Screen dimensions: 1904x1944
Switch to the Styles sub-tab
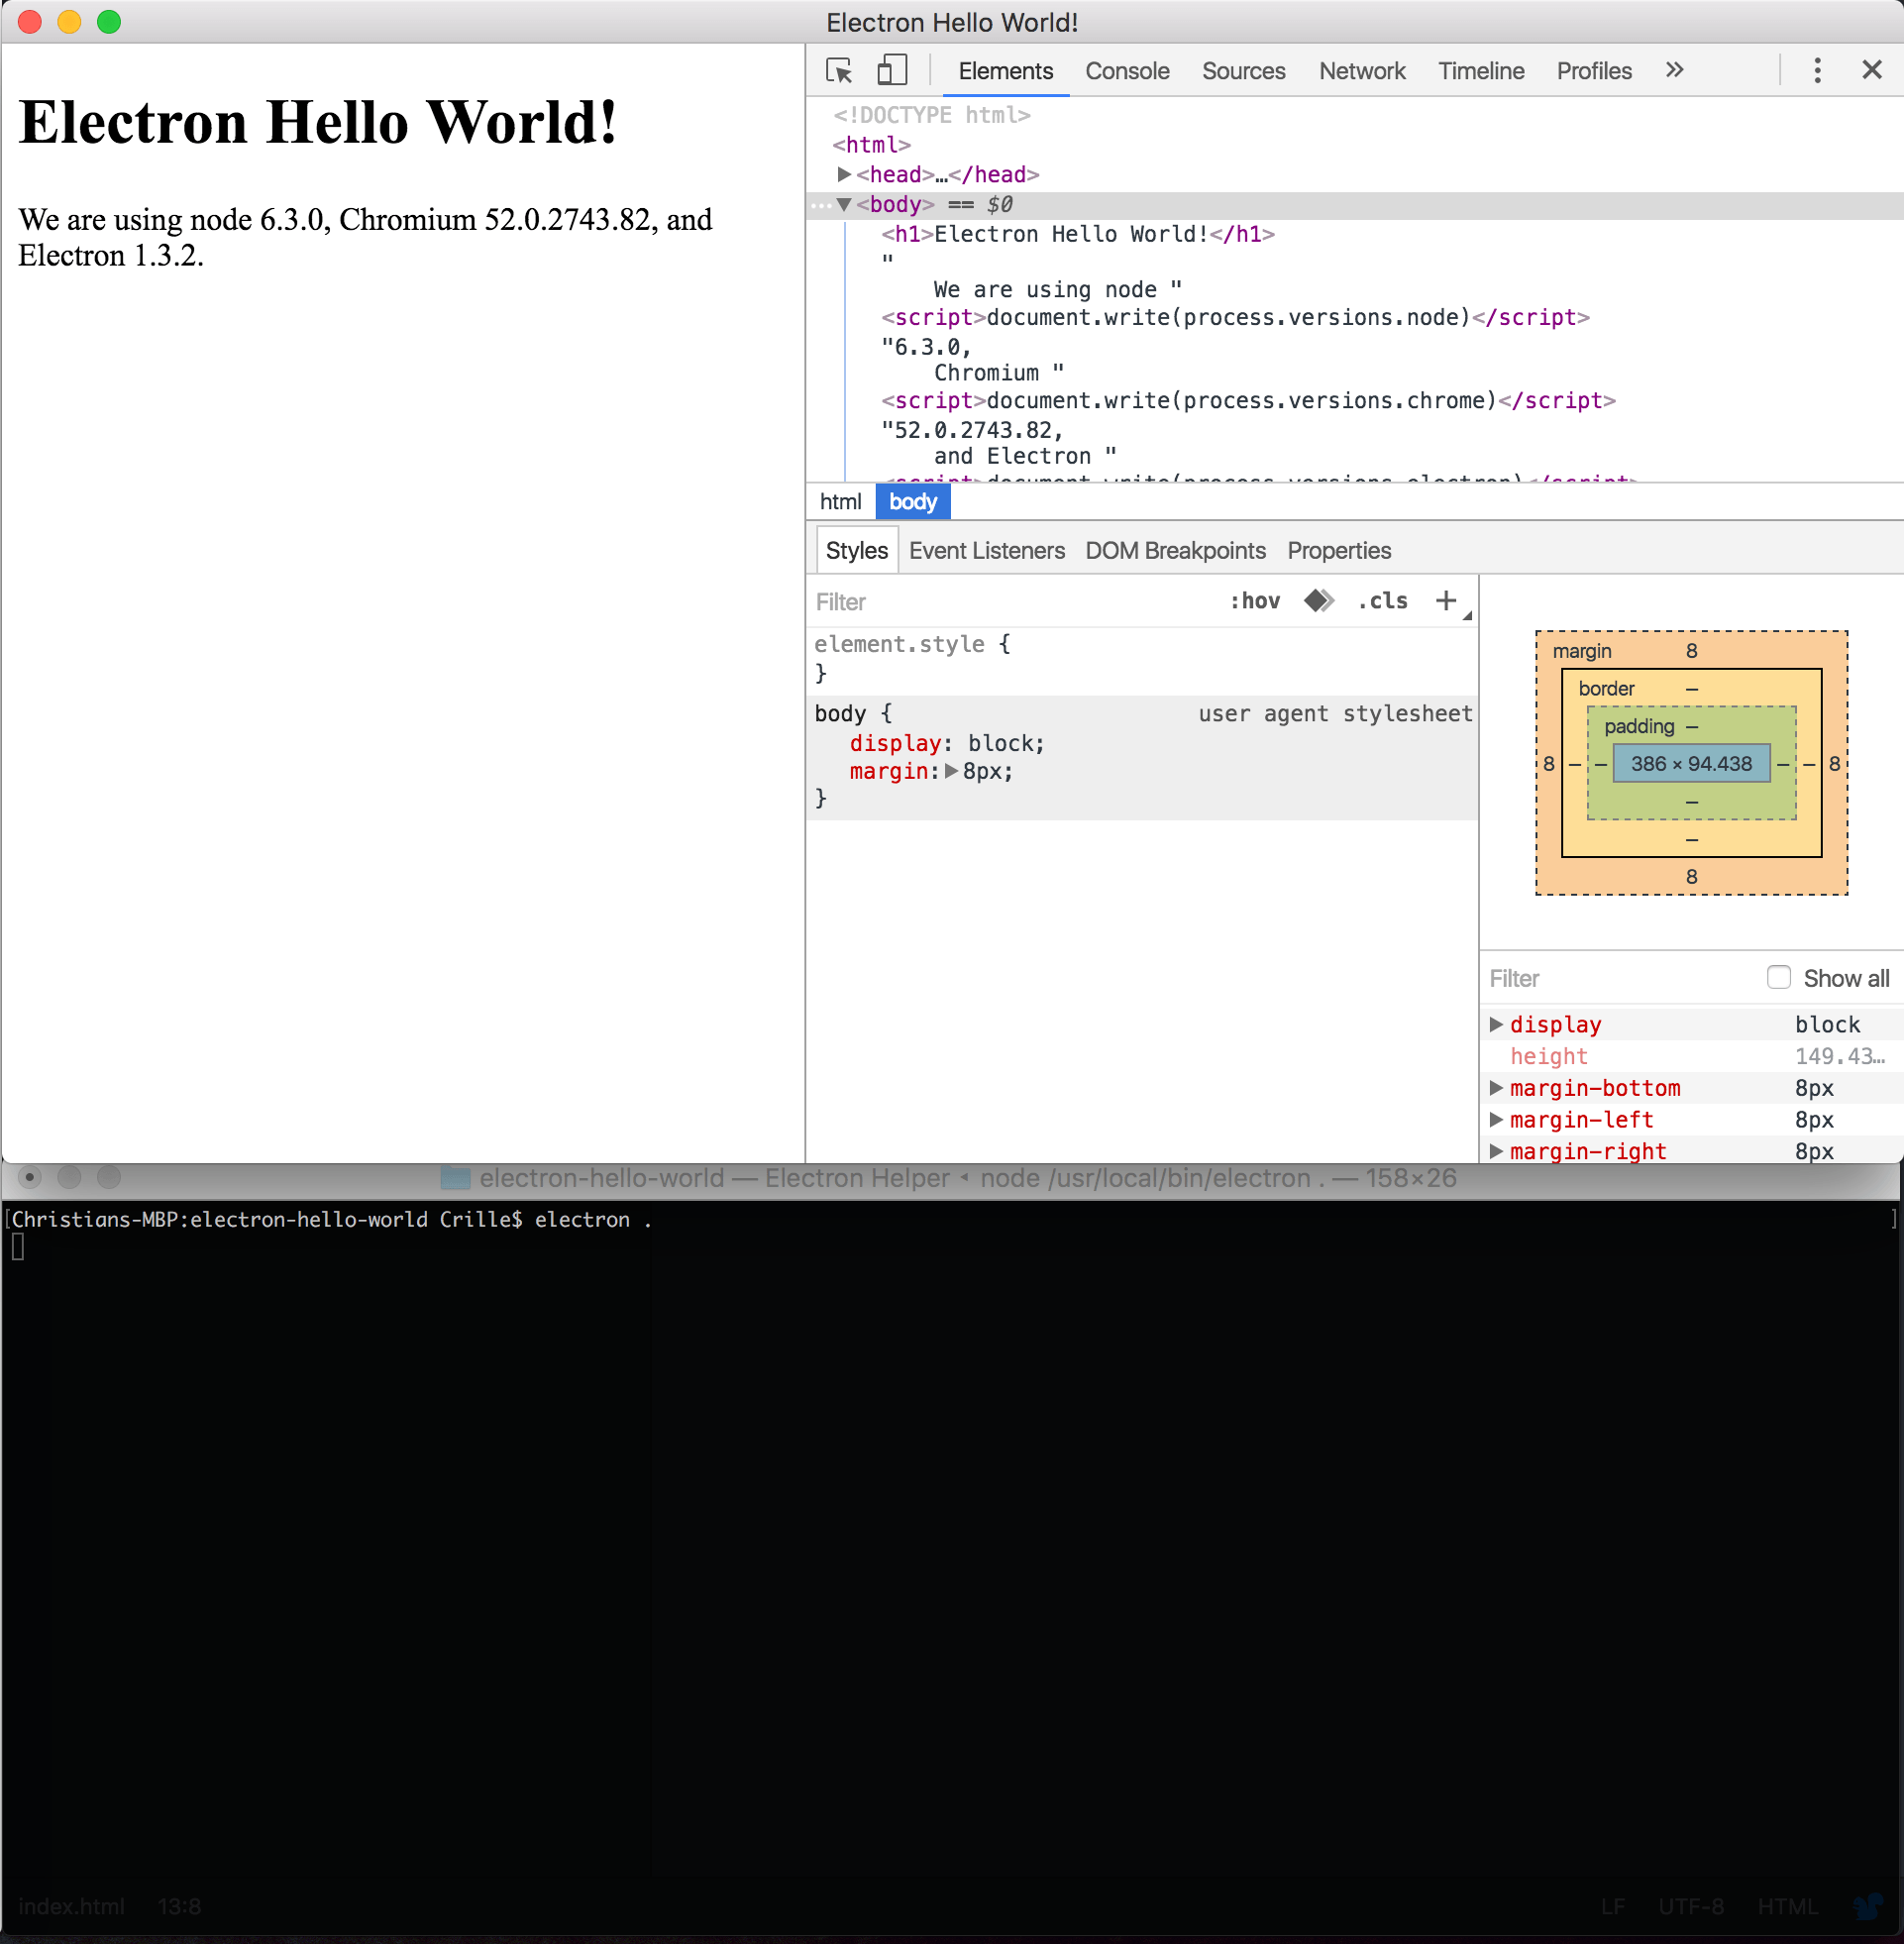click(856, 551)
